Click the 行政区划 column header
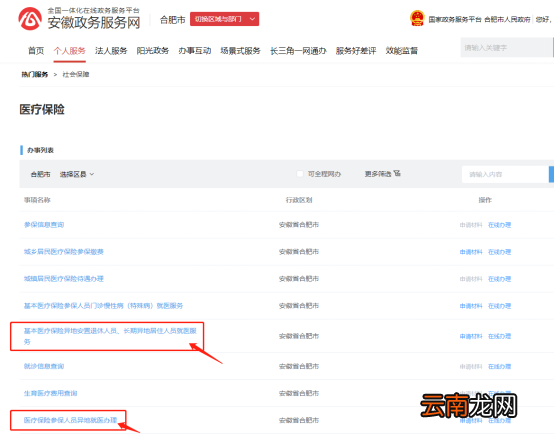 pyautogui.click(x=299, y=200)
